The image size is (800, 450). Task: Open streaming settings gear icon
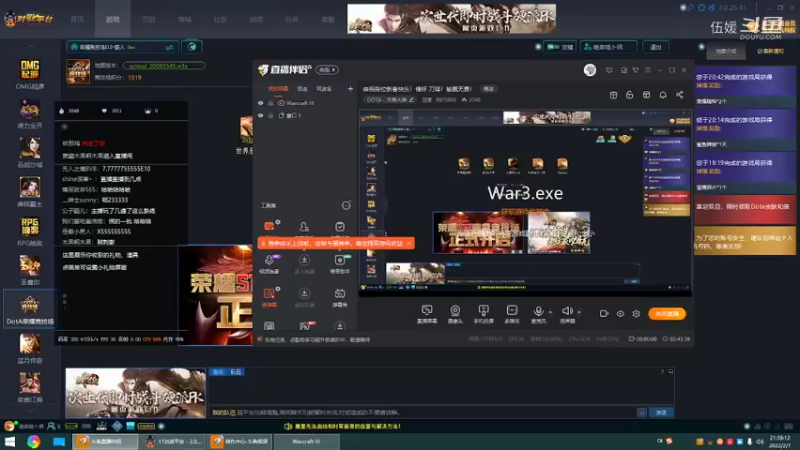[x=636, y=314]
